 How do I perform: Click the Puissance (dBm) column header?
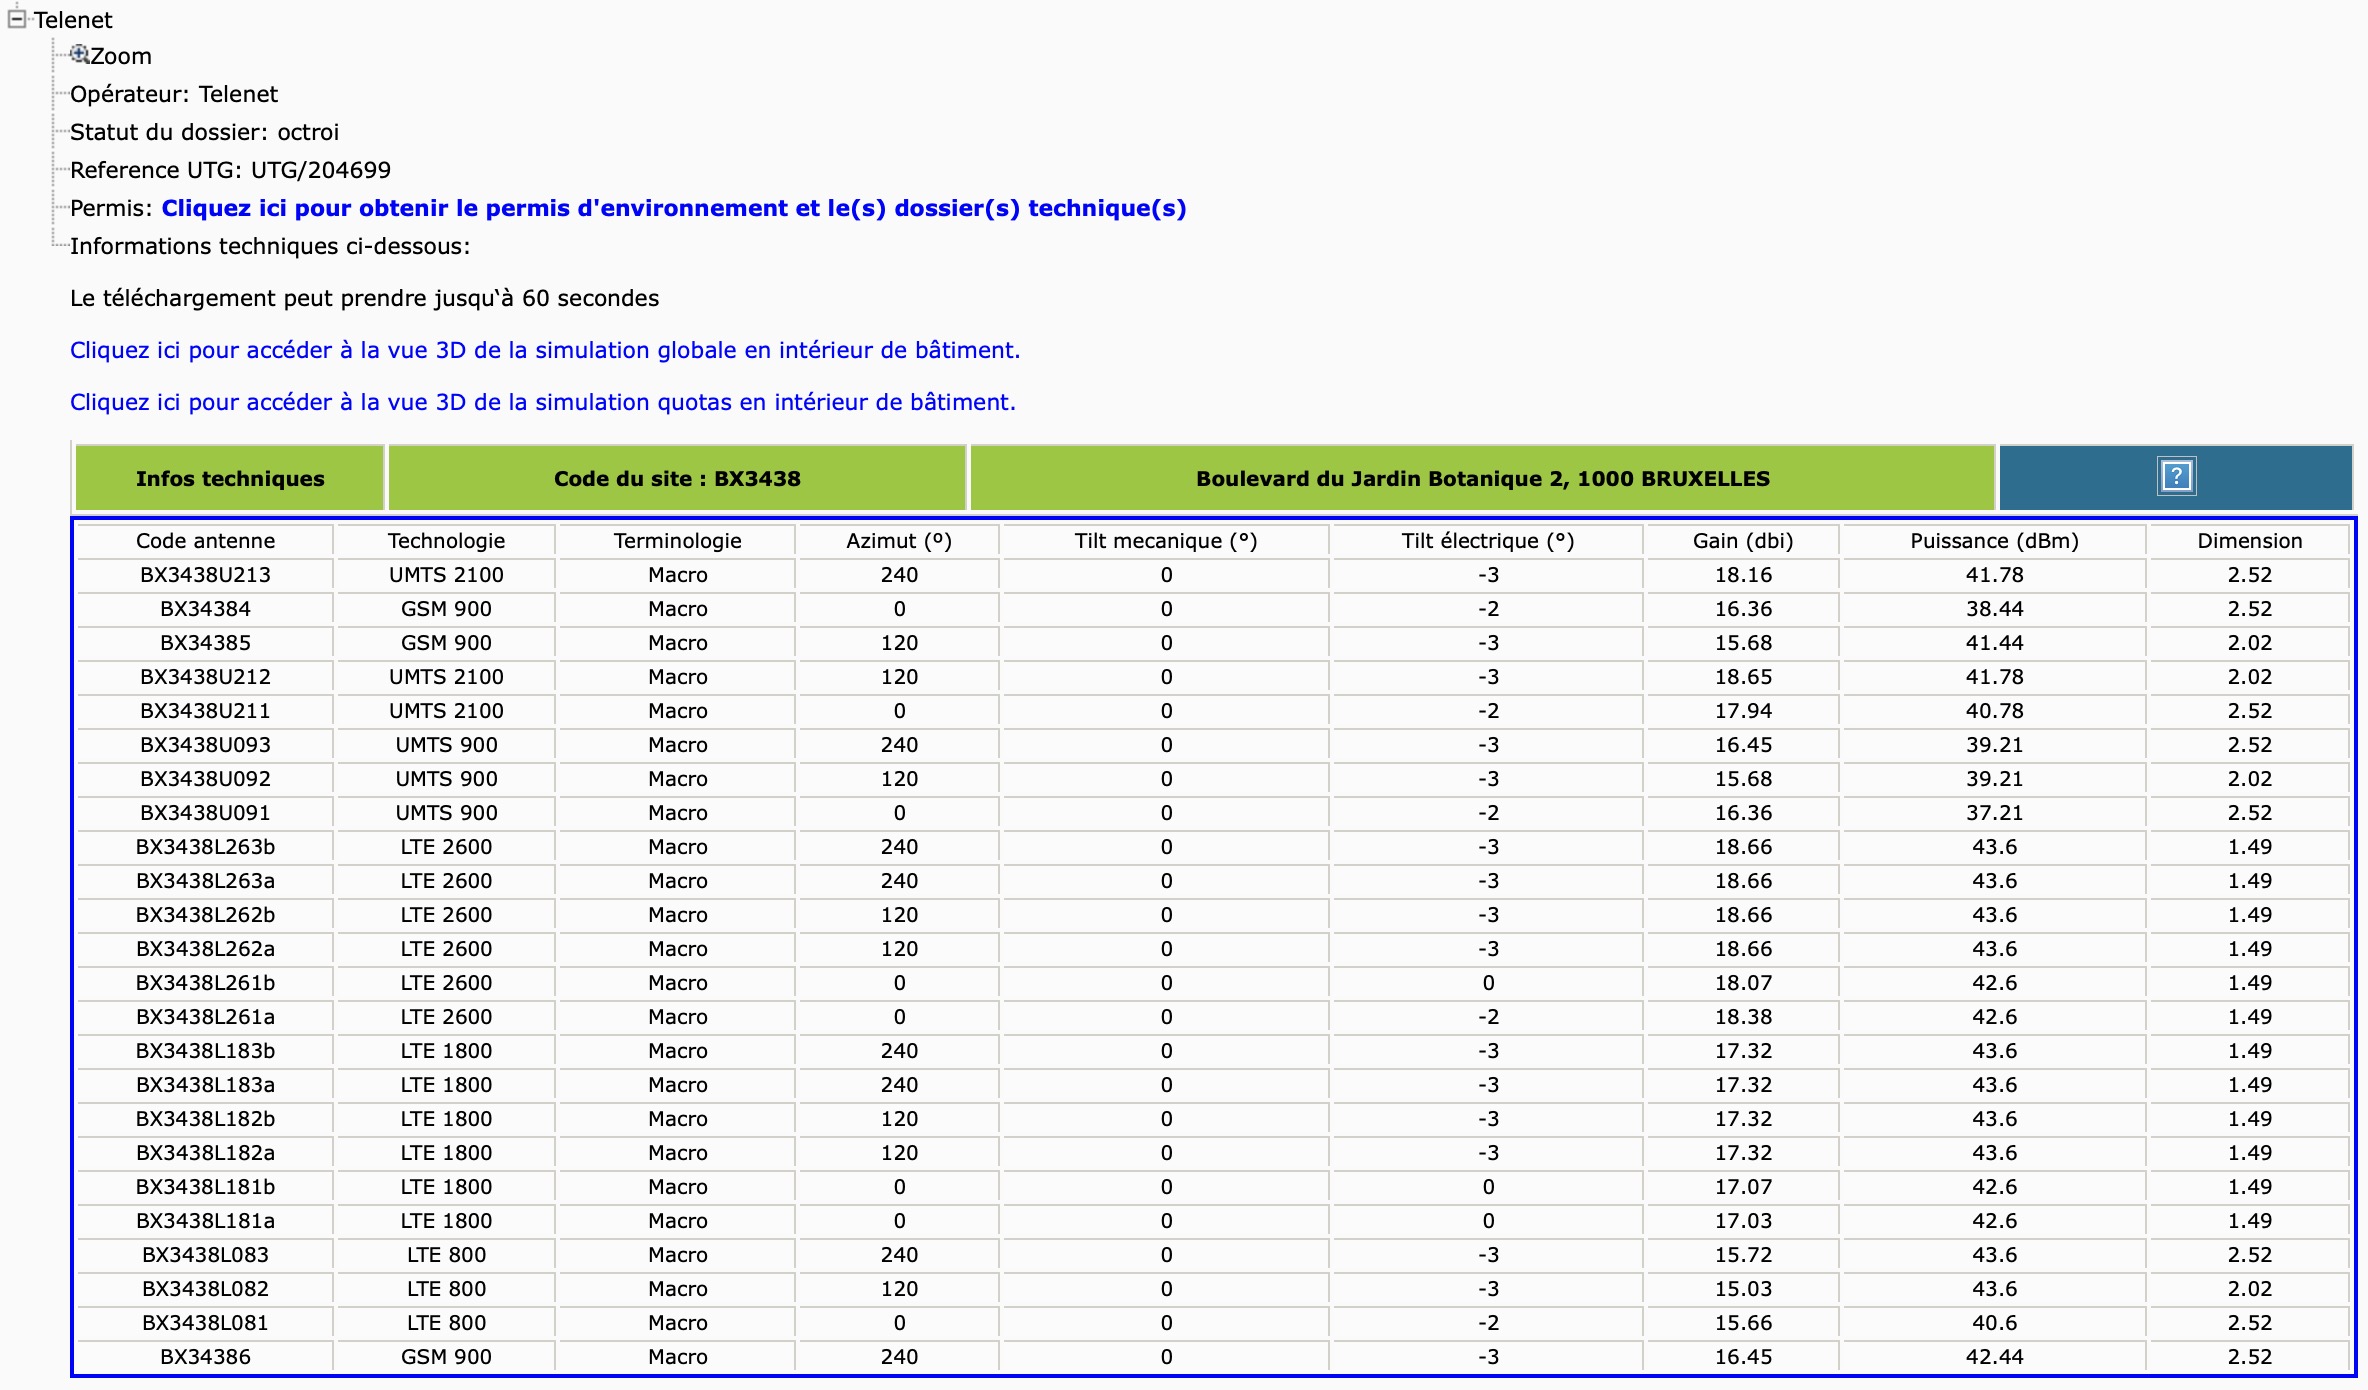coord(1994,541)
